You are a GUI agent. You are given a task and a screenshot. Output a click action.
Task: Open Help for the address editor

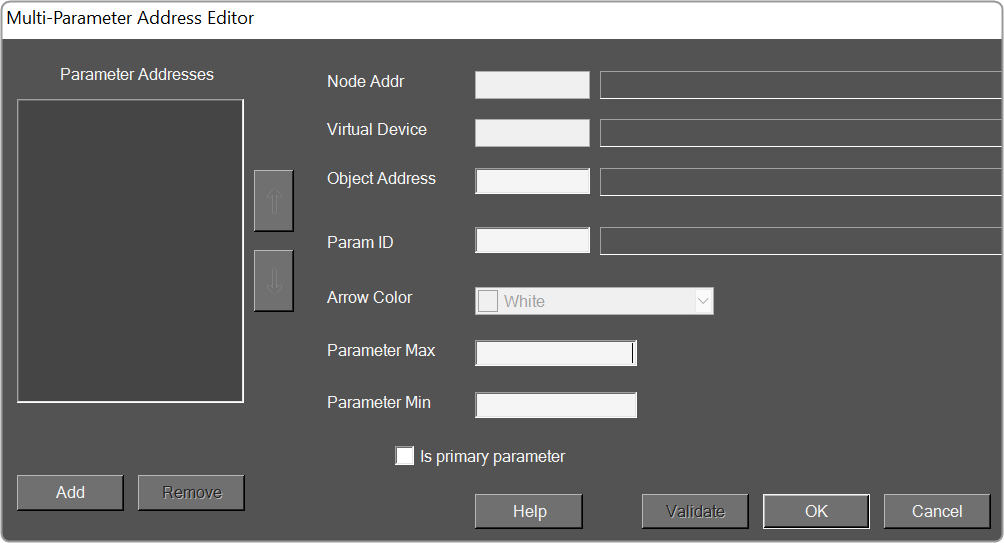(x=529, y=511)
